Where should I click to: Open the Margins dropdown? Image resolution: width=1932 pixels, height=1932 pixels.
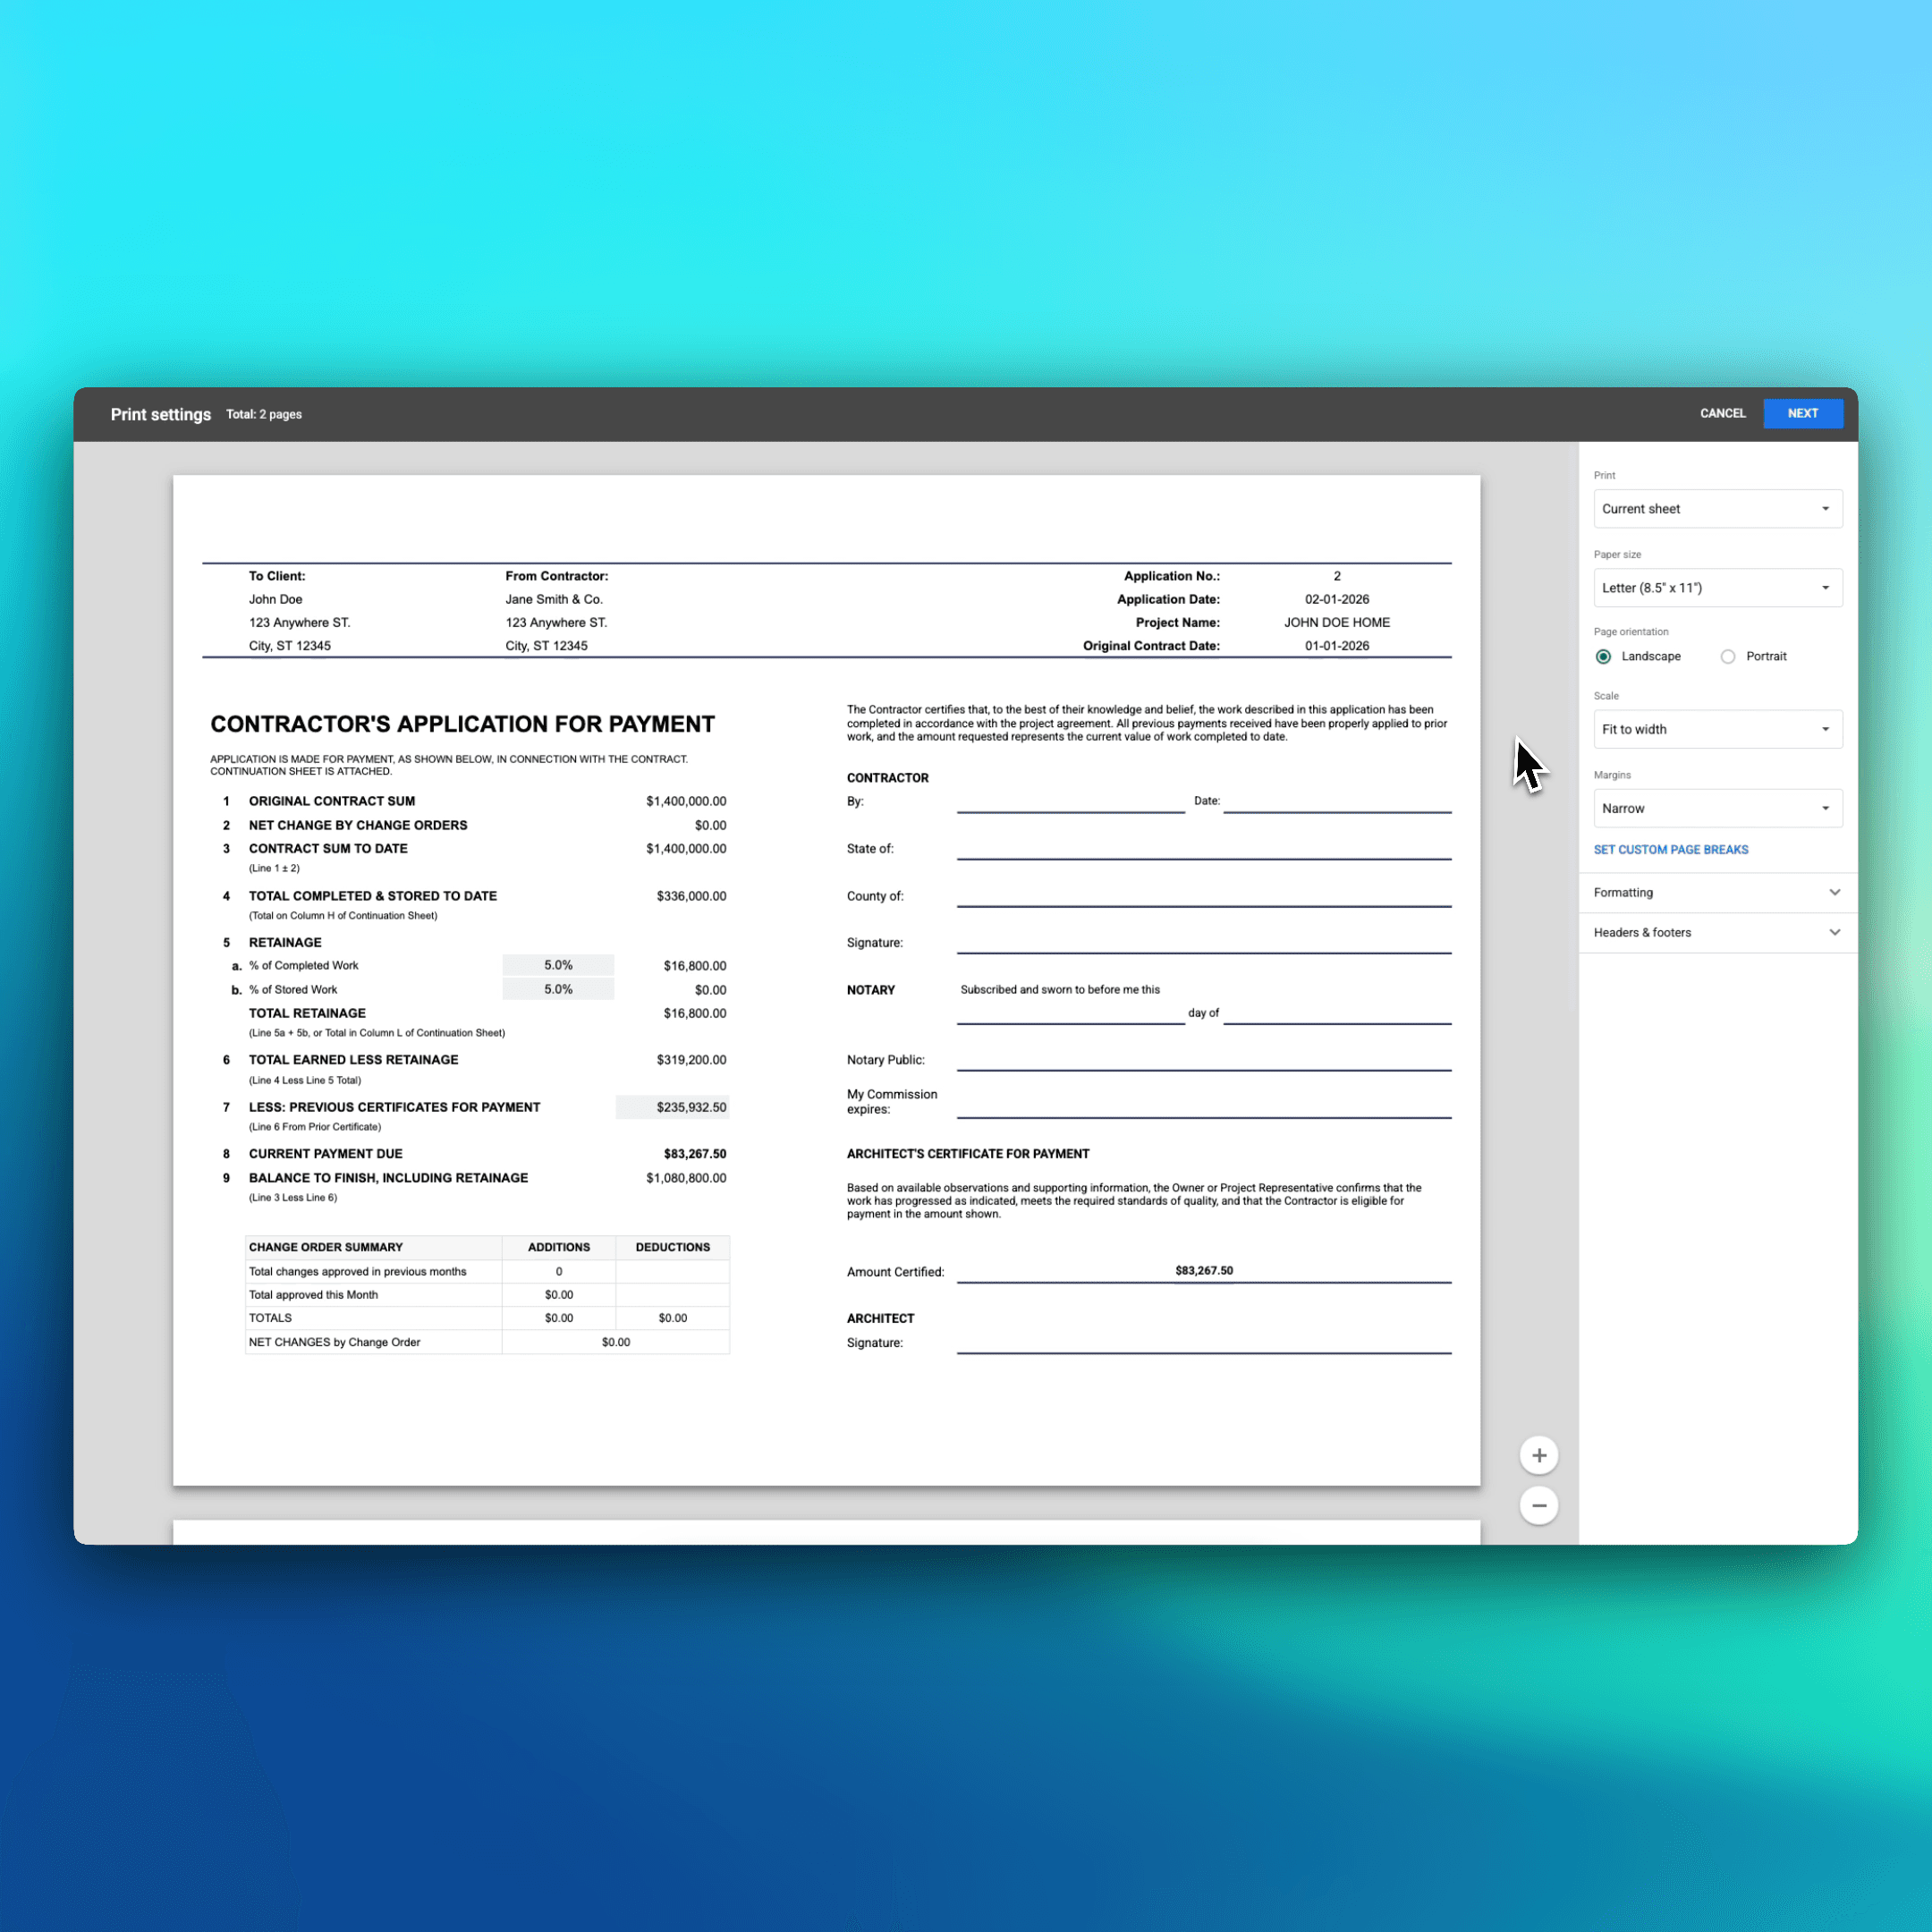[1717, 808]
